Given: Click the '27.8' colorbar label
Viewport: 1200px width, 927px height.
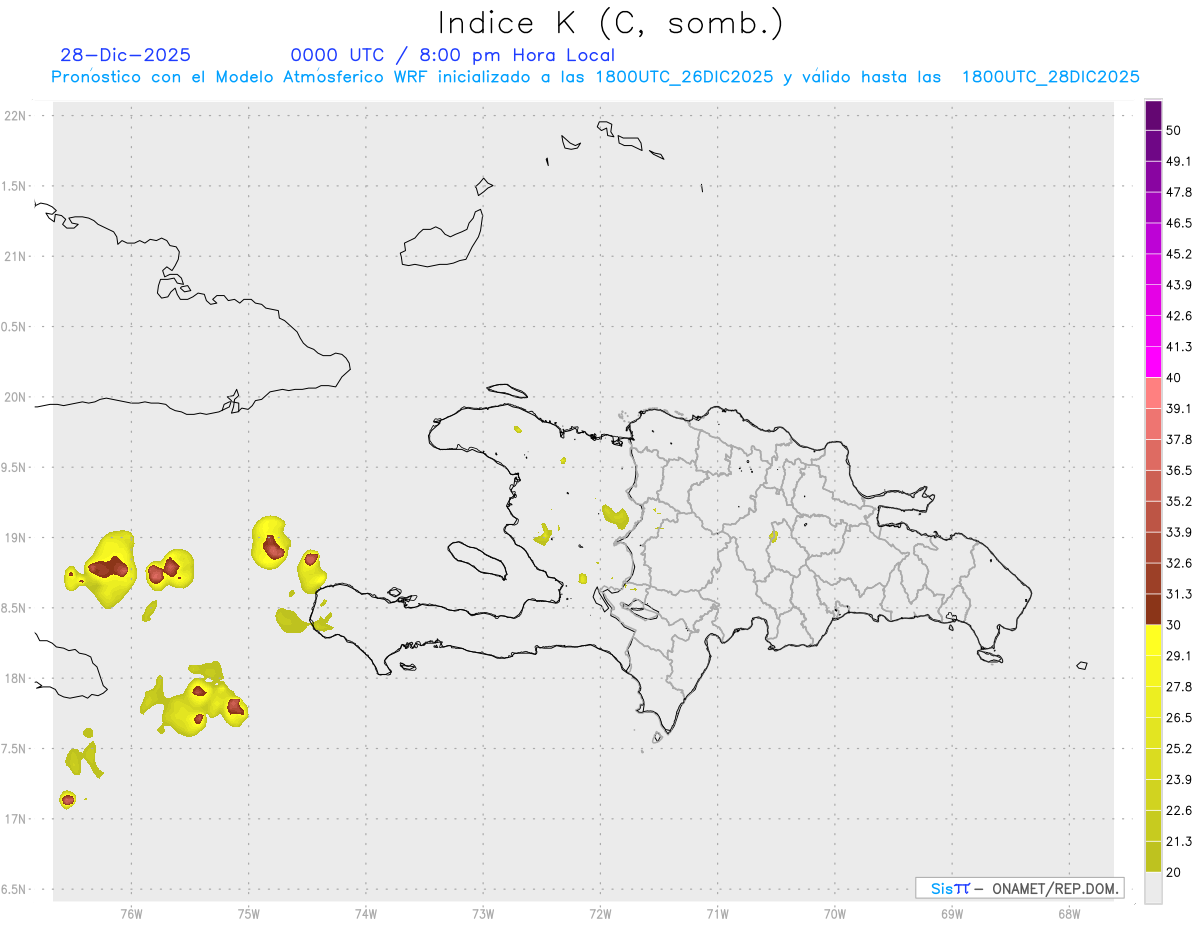Looking at the screenshot, I should (1179, 687).
